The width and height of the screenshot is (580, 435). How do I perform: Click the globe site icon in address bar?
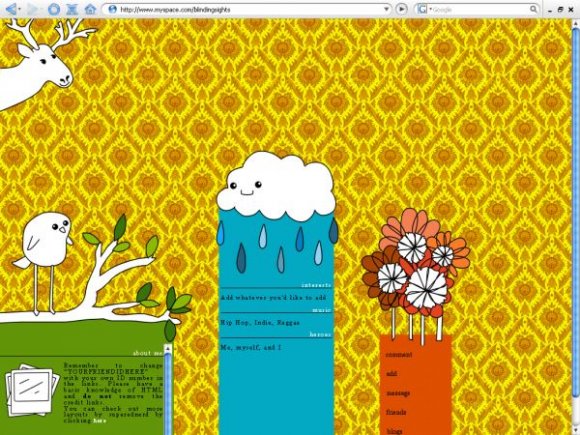(x=112, y=9)
